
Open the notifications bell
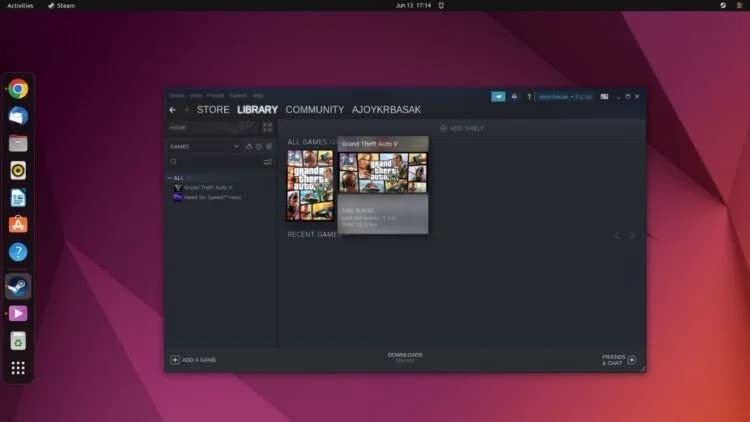coord(514,97)
